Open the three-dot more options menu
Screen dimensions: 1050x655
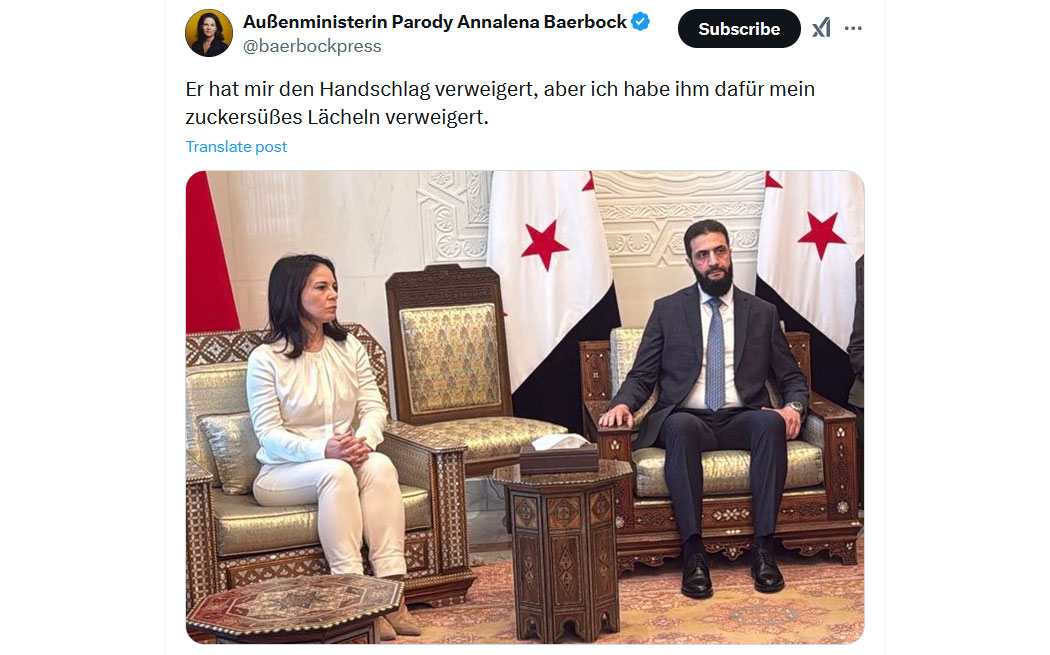tap(853, 28)
